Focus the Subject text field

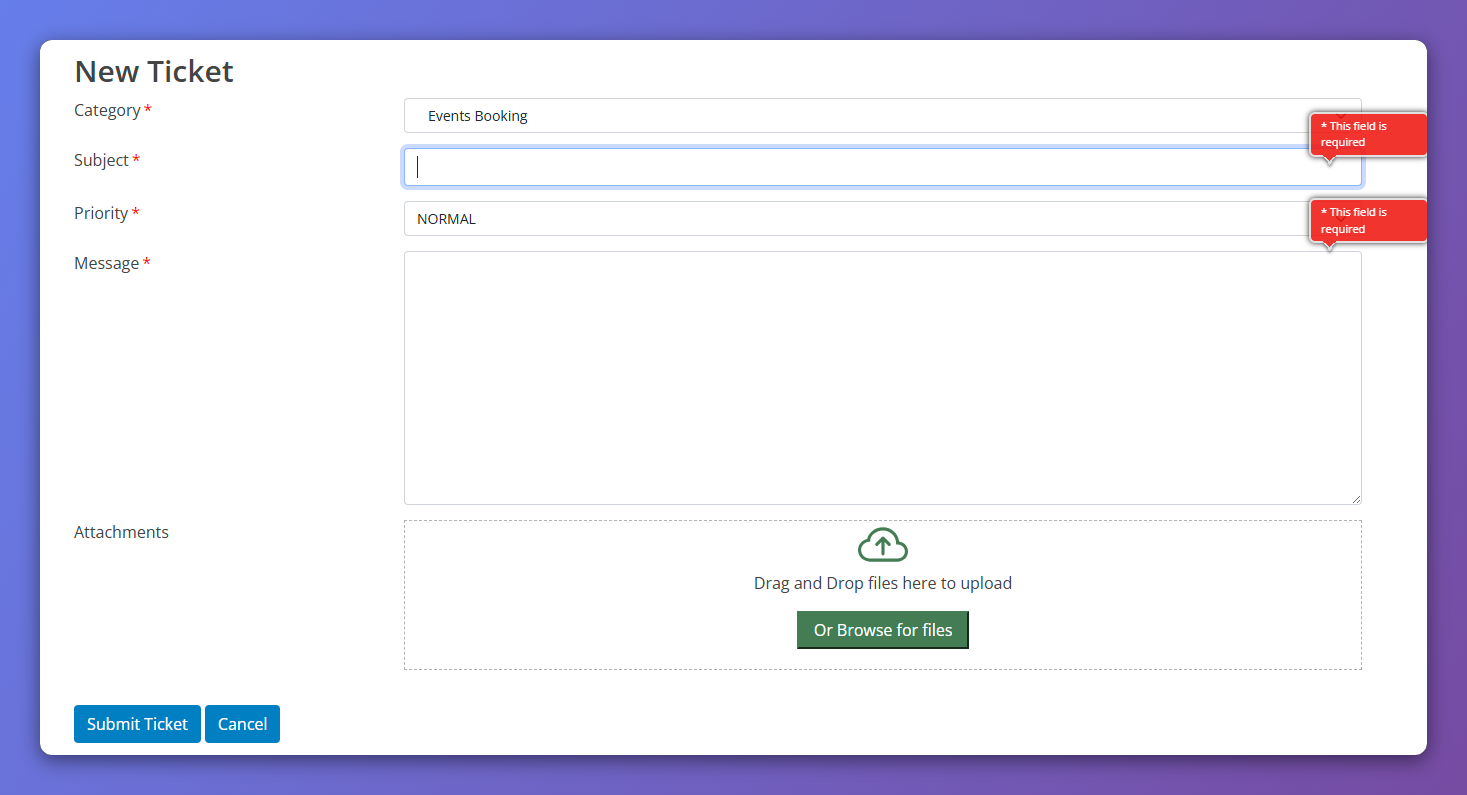tap(860, 167)
